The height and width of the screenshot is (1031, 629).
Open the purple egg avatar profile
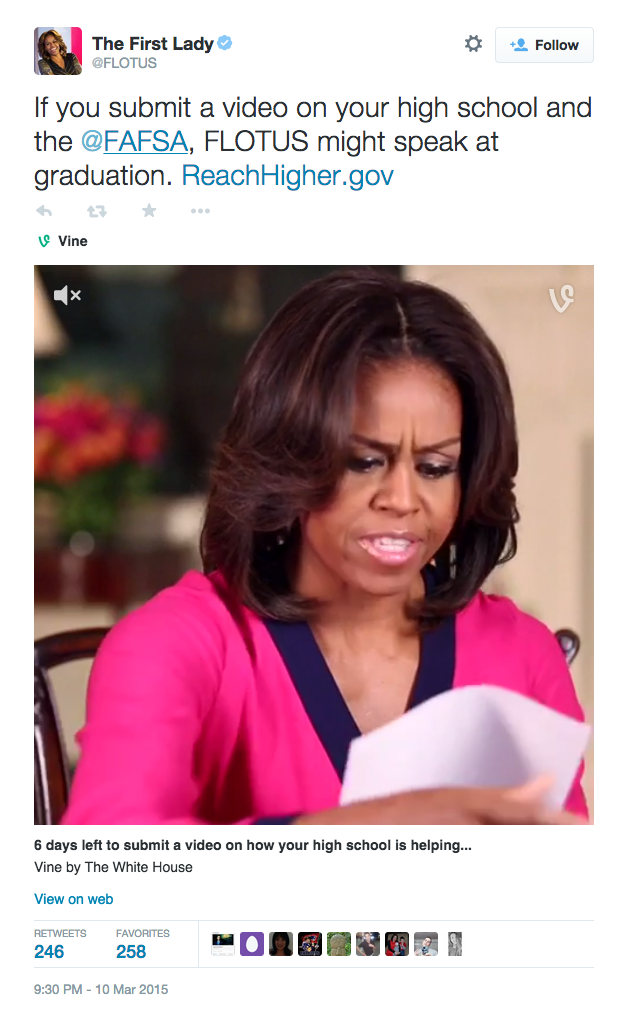(252, 944)
